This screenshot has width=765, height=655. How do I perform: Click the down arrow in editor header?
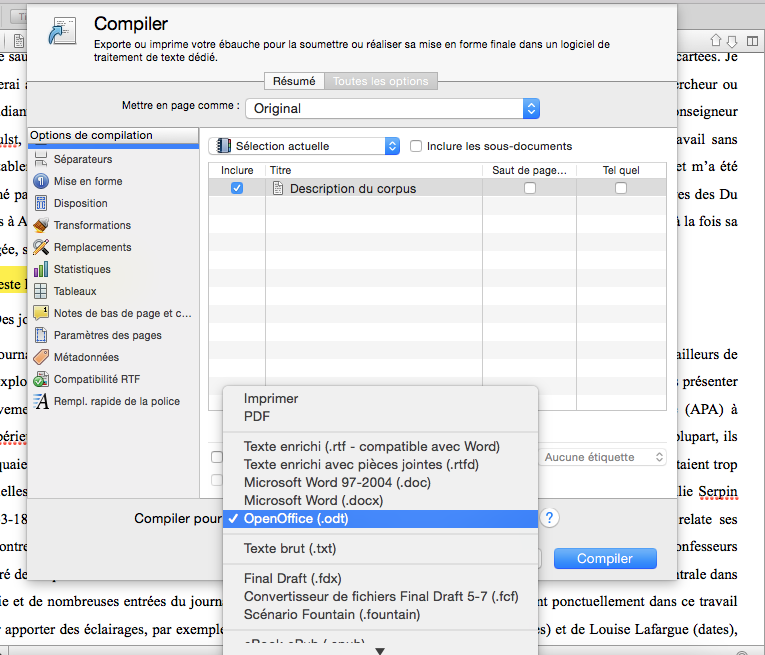pos(732,40)
